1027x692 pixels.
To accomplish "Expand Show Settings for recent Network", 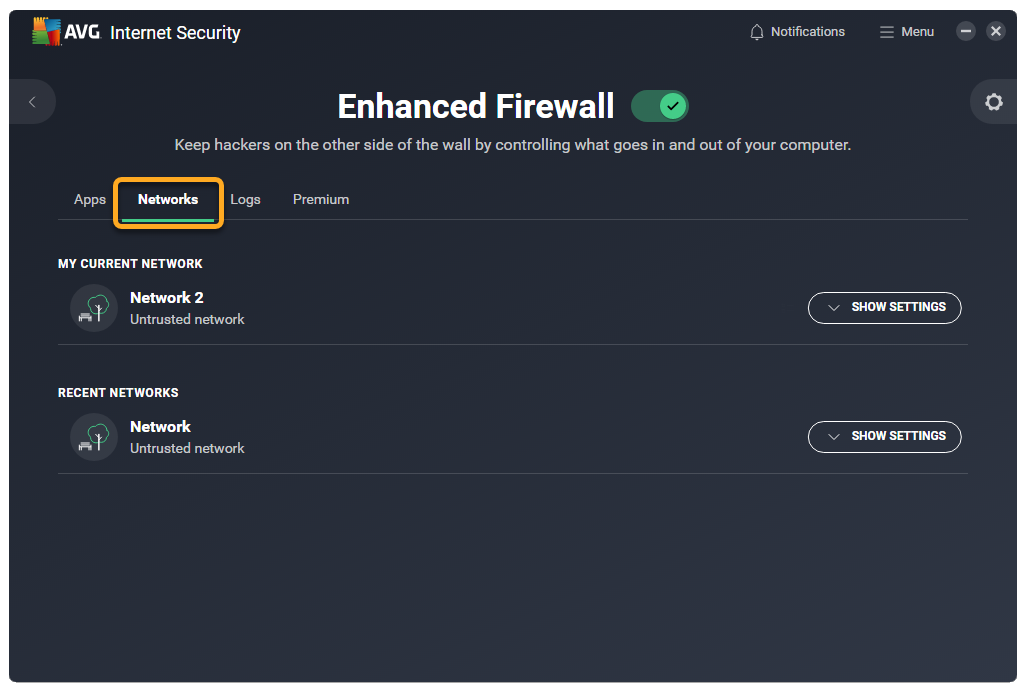I will (x=884, y=436).
